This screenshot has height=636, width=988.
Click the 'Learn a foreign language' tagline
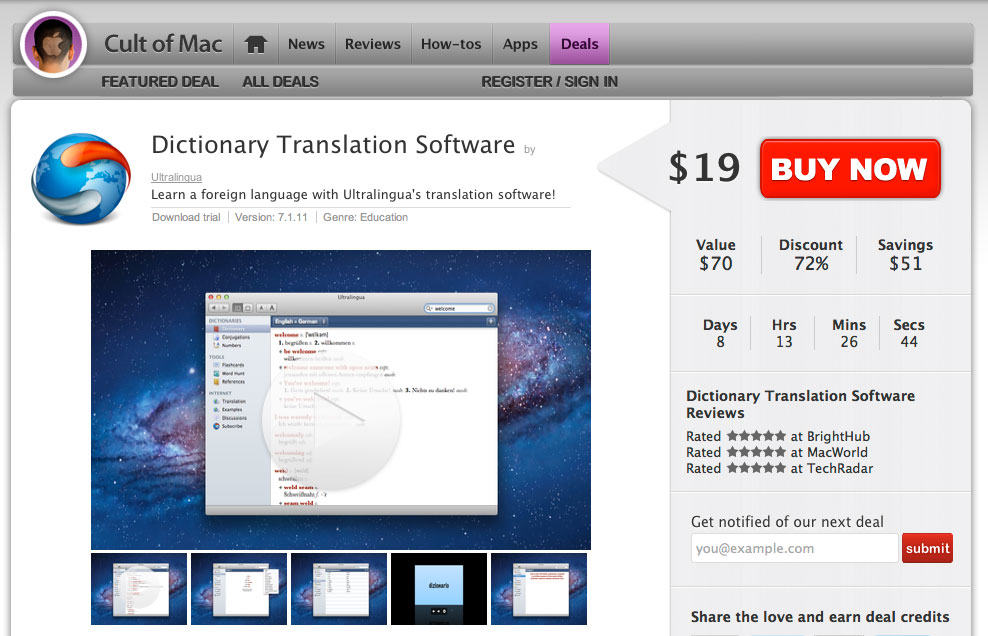point(353,195)
